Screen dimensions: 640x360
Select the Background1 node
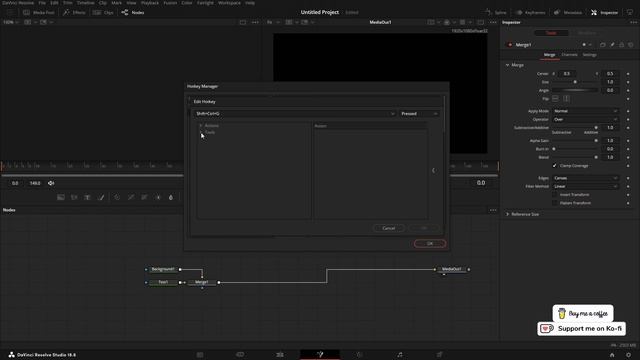click(163, 269)
